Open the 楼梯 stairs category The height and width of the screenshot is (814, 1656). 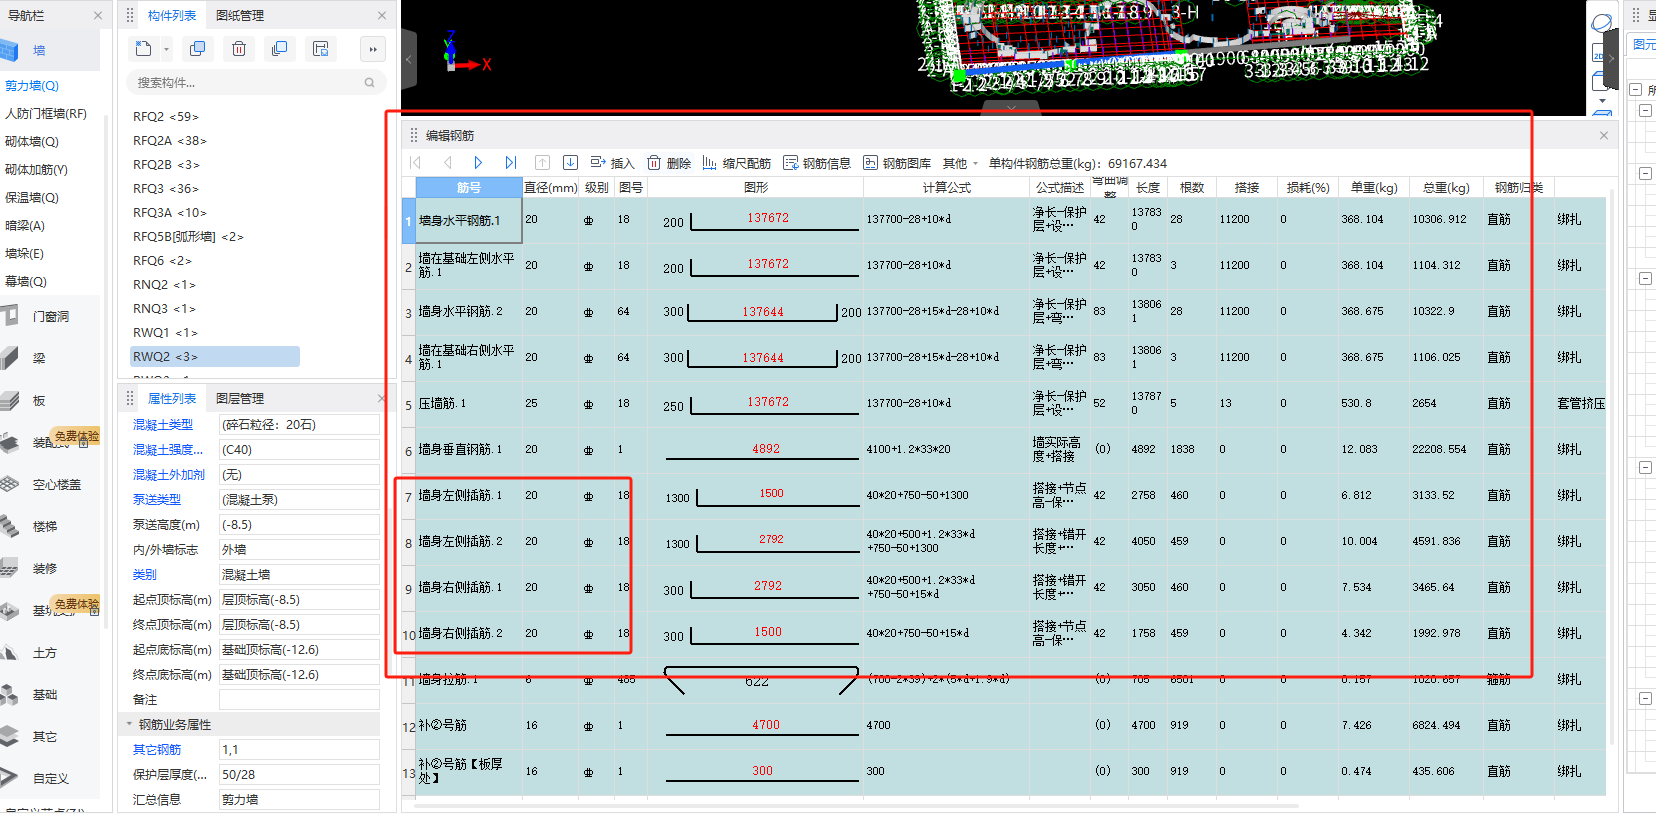point(44,526)
